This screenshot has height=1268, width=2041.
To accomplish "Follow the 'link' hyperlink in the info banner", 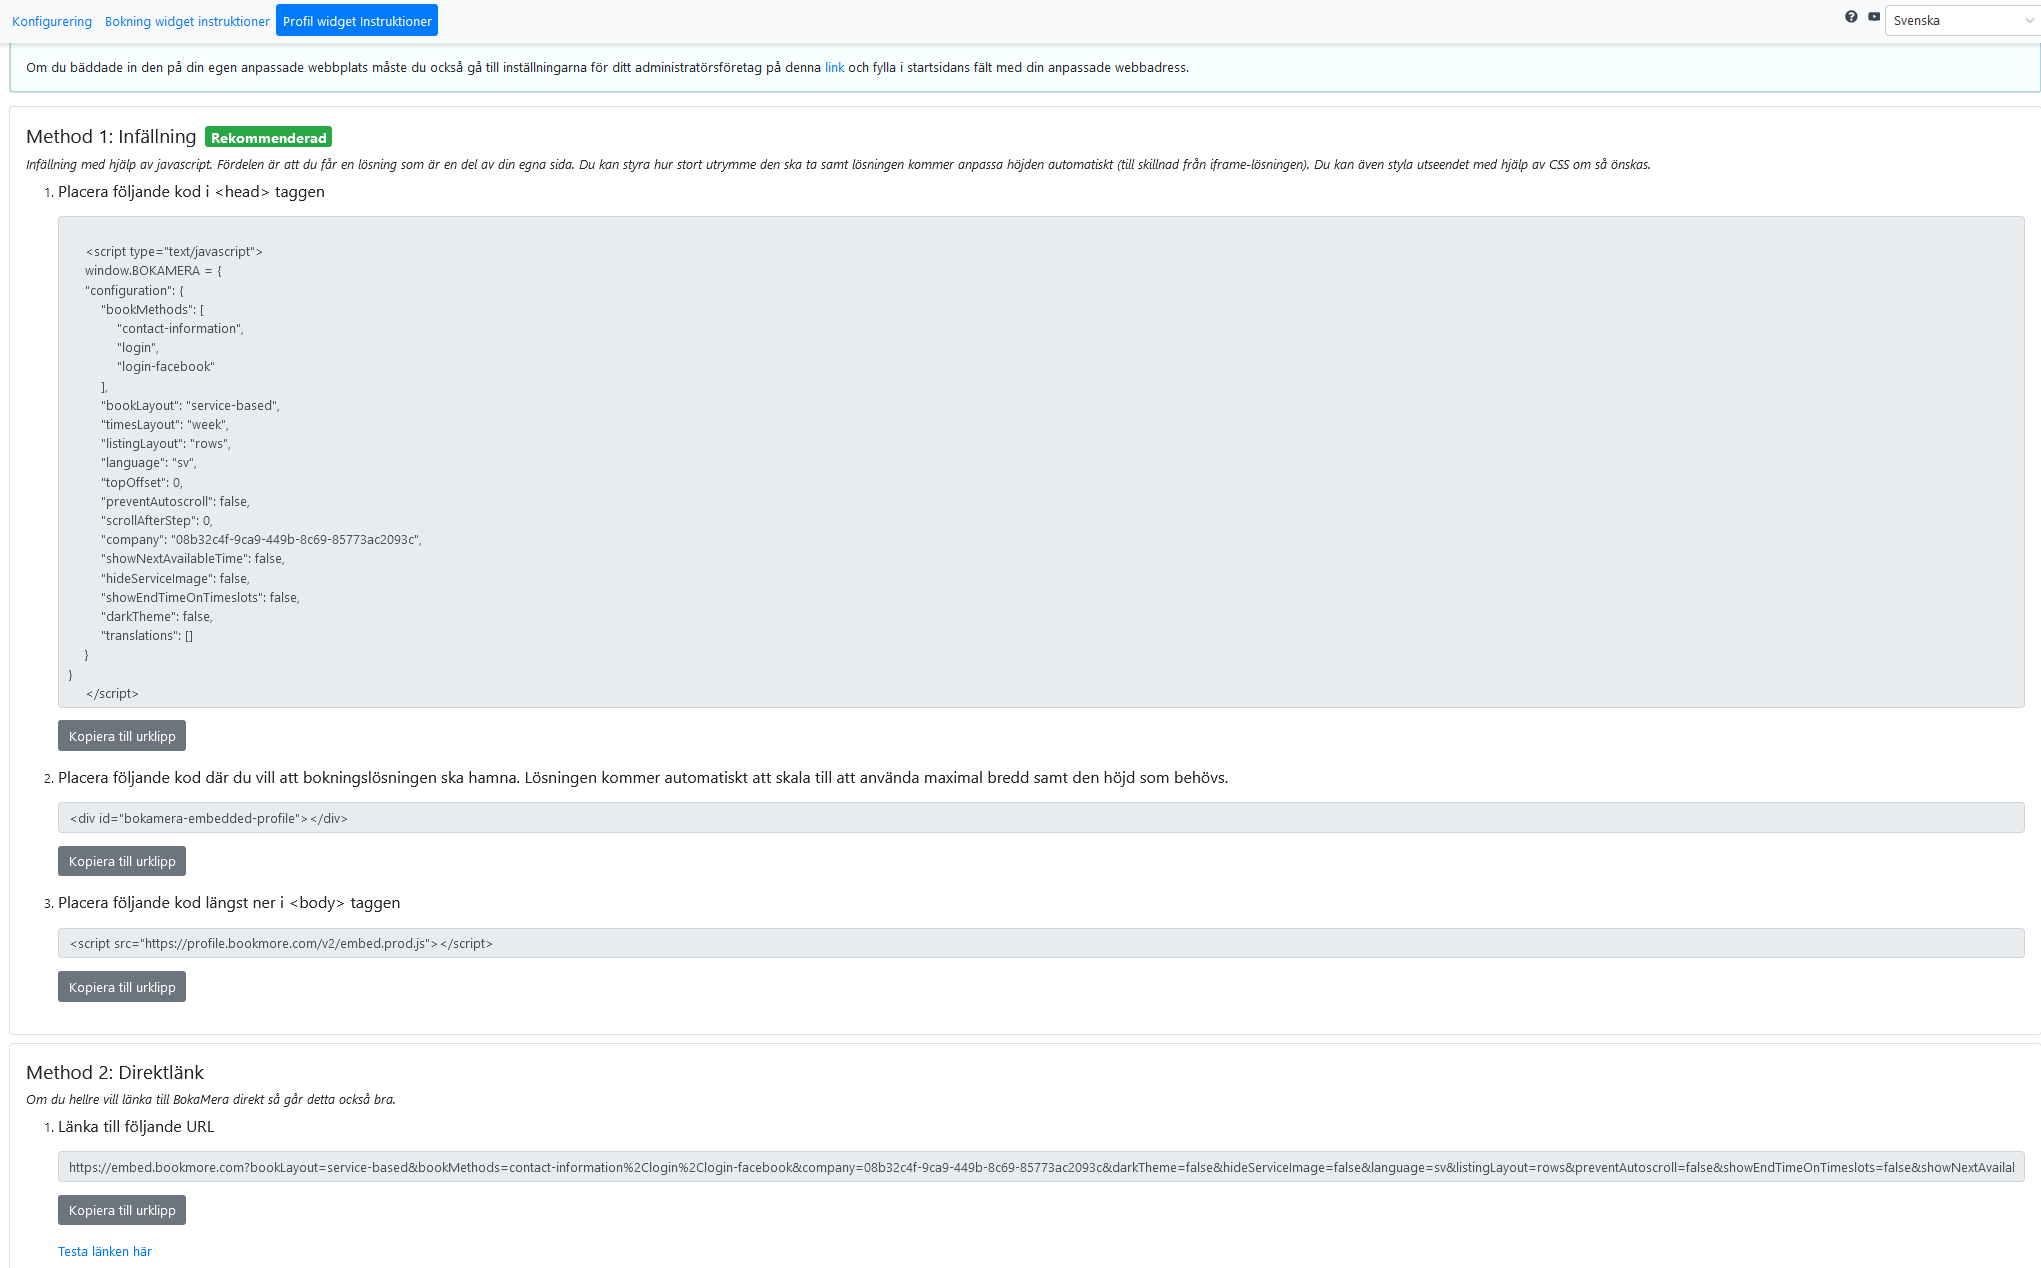I will (x=834, y=68).
